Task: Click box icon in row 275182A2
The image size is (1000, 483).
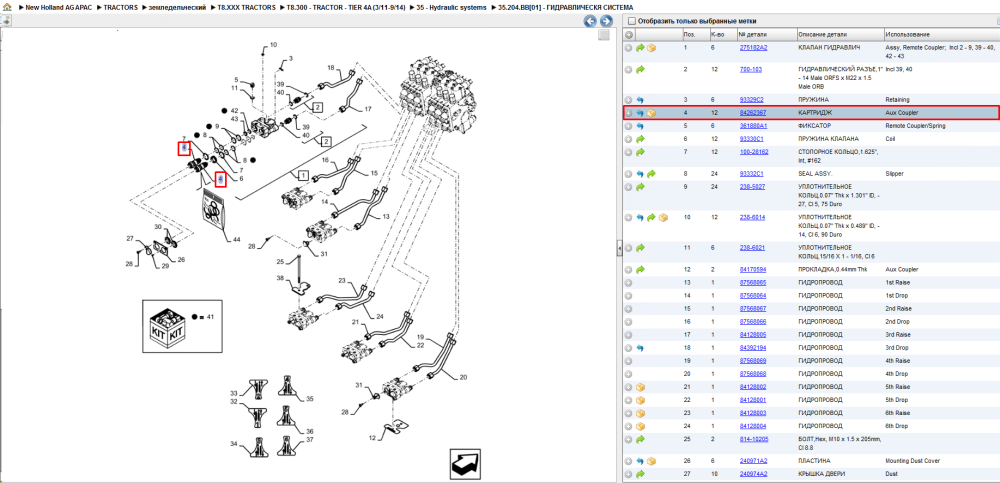Action: click(652, 48)
